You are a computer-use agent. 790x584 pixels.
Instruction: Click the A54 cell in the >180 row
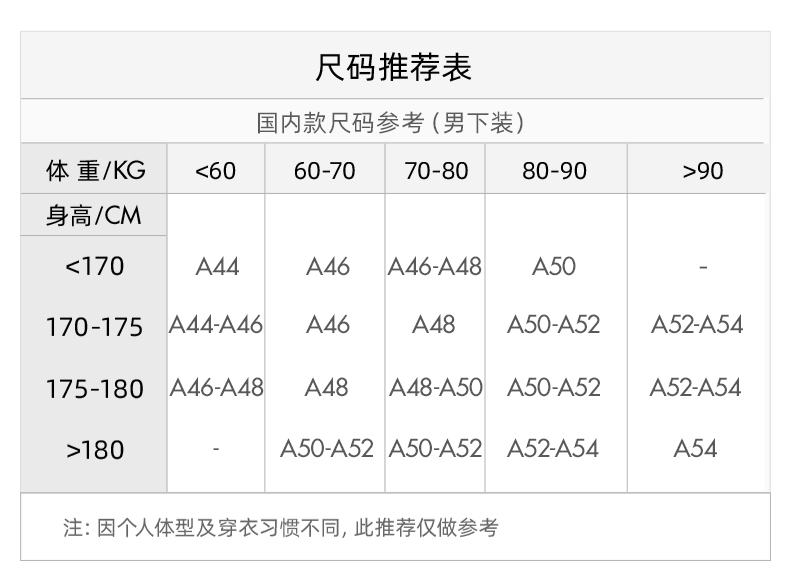696,449
